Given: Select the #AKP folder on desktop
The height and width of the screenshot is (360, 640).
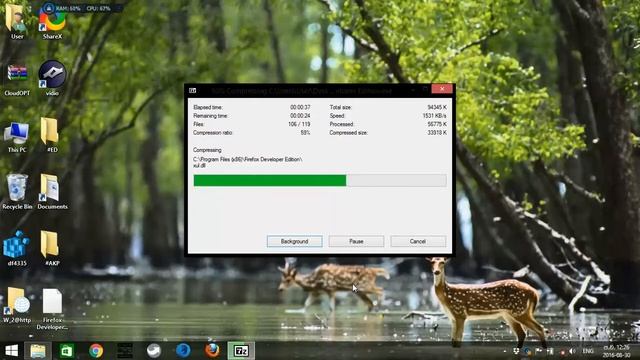Looking at the screenshot, I should click(51, 248).
